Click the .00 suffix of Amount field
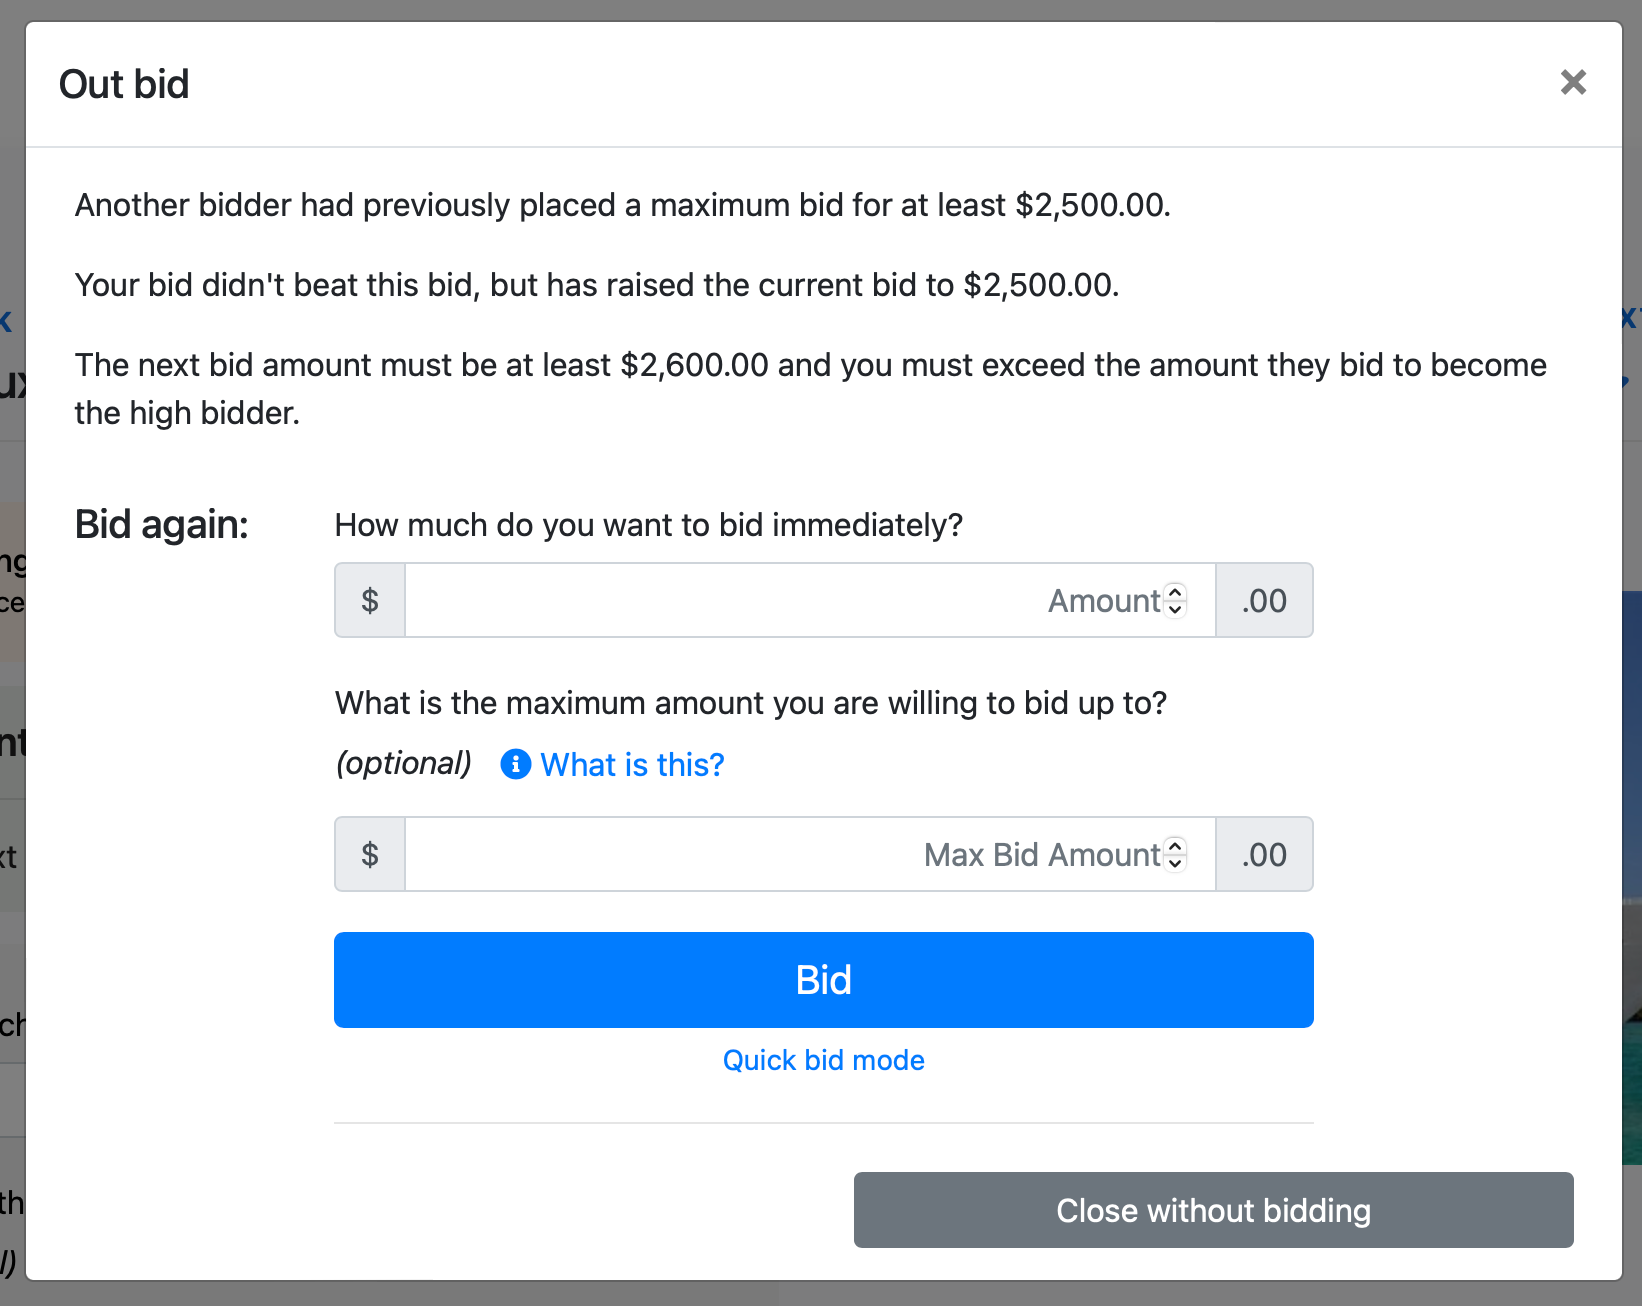The height and width of the screenshot is (1306, 1642). pyautogui.click(x=1264, y=600)
